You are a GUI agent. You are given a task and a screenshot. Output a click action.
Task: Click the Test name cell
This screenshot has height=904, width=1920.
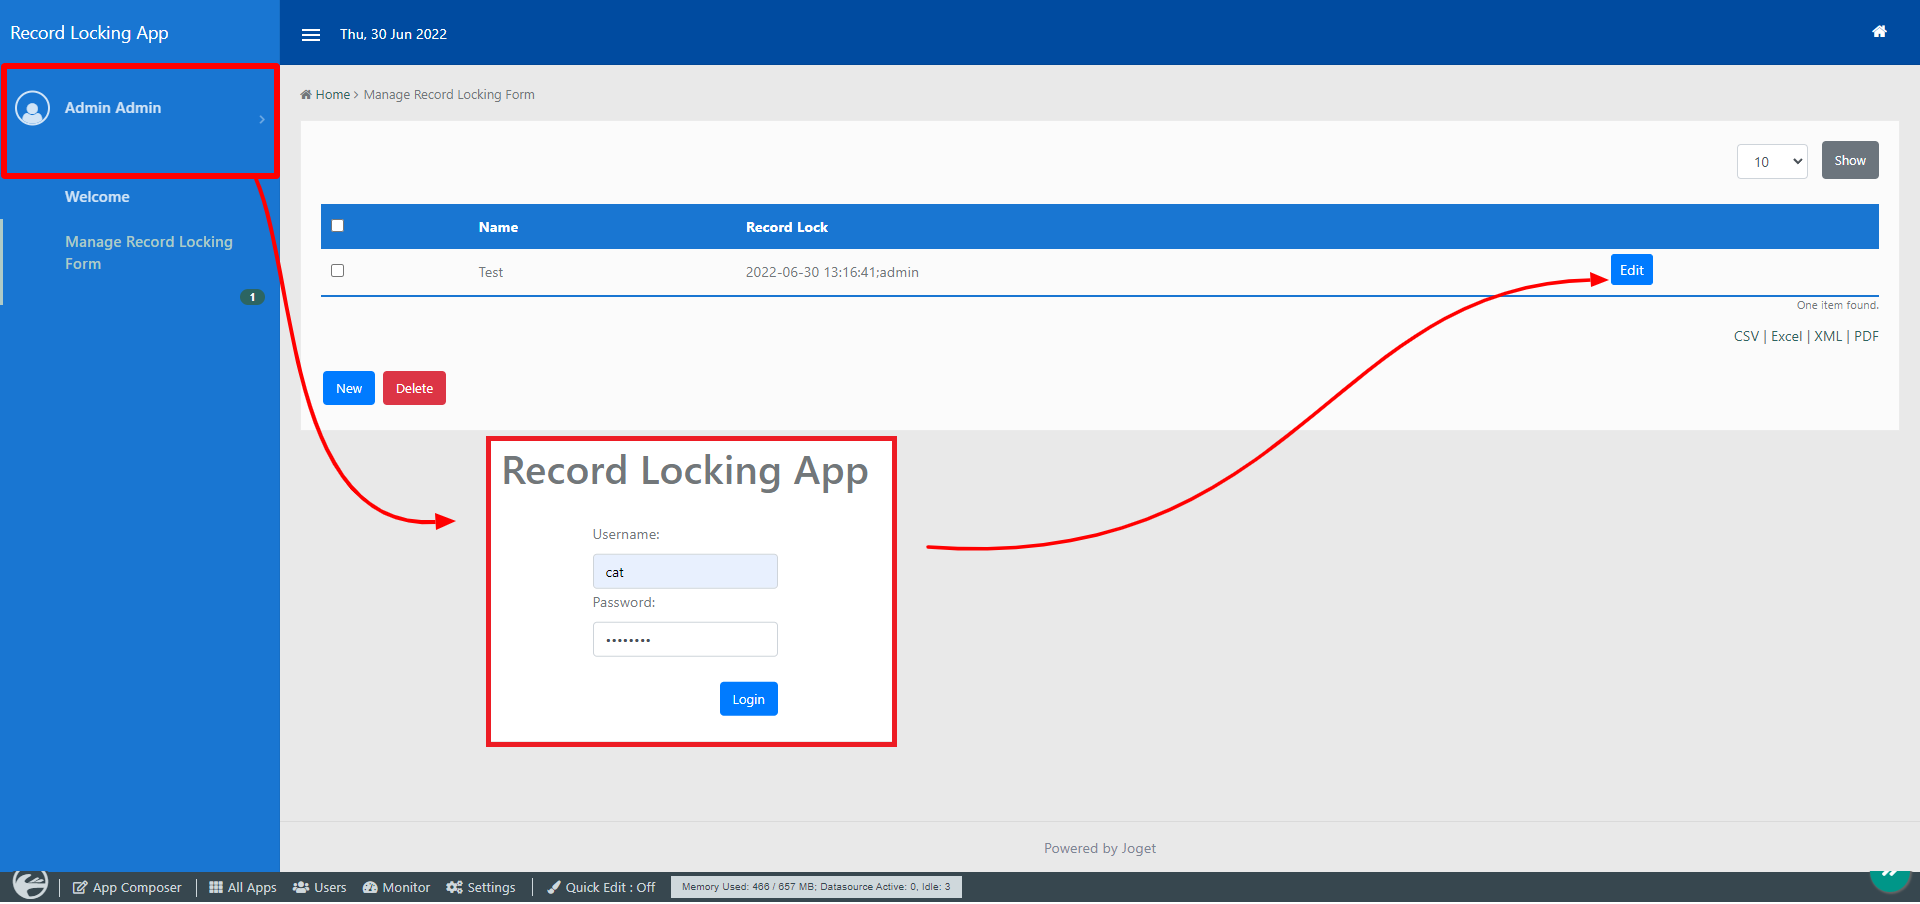tap(490, 272)
